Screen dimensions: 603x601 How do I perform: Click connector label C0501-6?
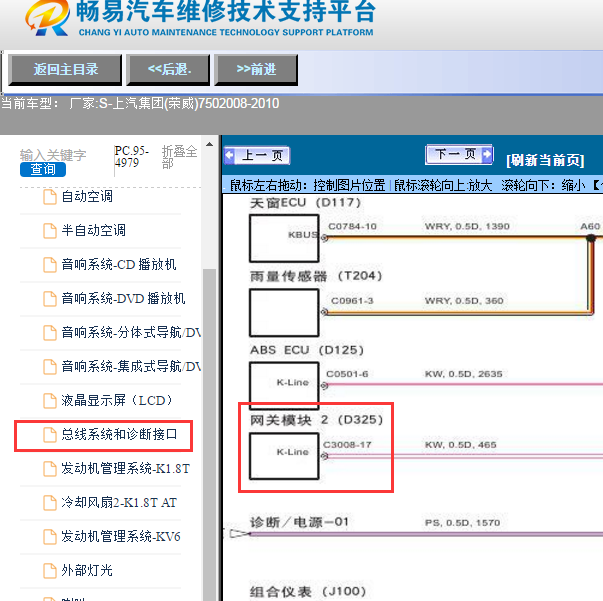point(347,374)
